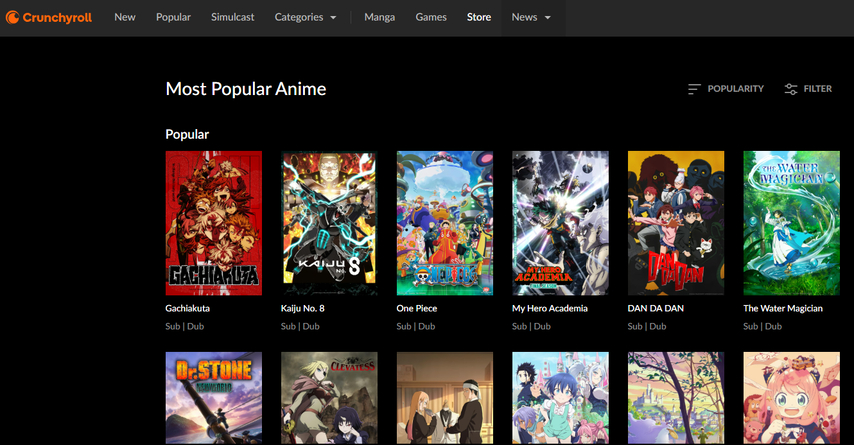Expand the News dropdown

click(x=531, y=17)
